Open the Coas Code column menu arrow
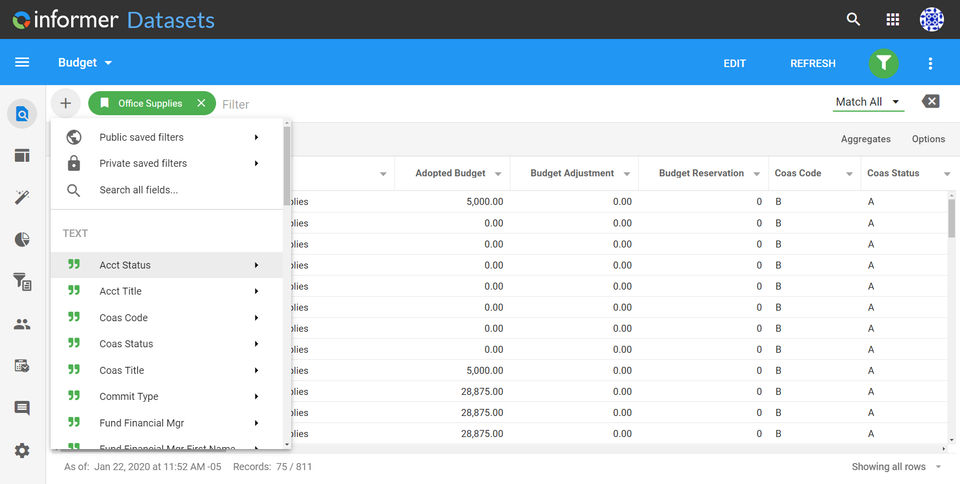 (849, 174)
